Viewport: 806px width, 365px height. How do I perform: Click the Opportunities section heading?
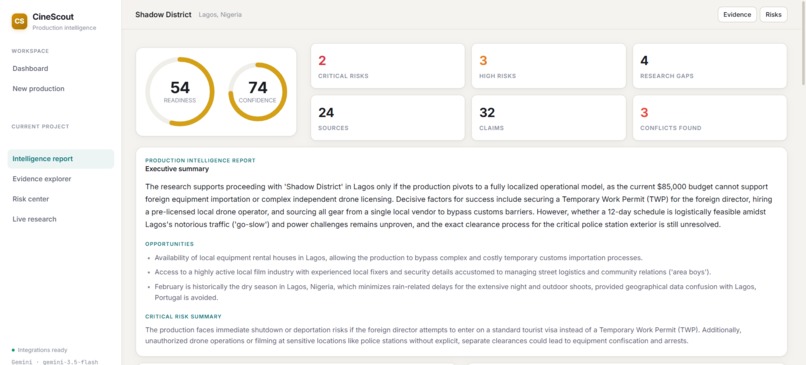point(169,244)
